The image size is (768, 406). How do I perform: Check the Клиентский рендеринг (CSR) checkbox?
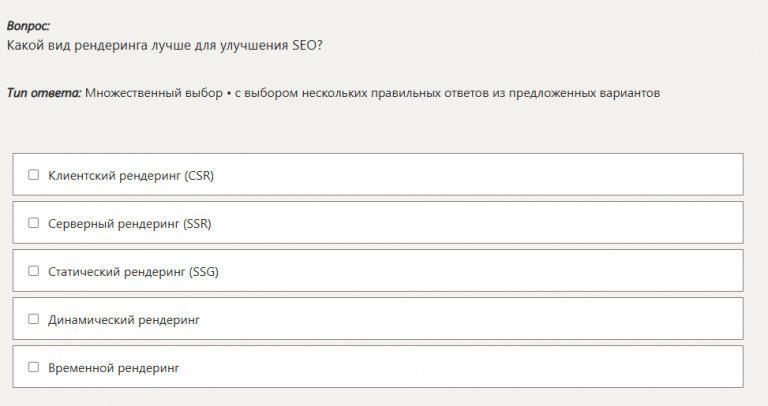(x=33, y=175)
